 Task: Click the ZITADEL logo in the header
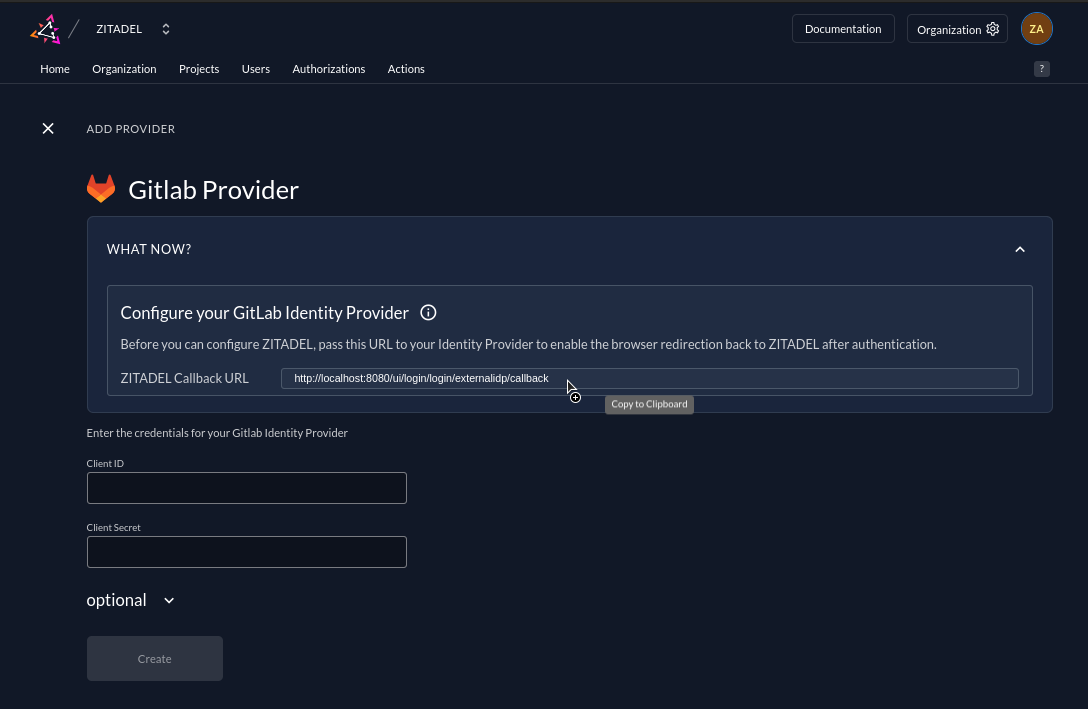[46, 29]
